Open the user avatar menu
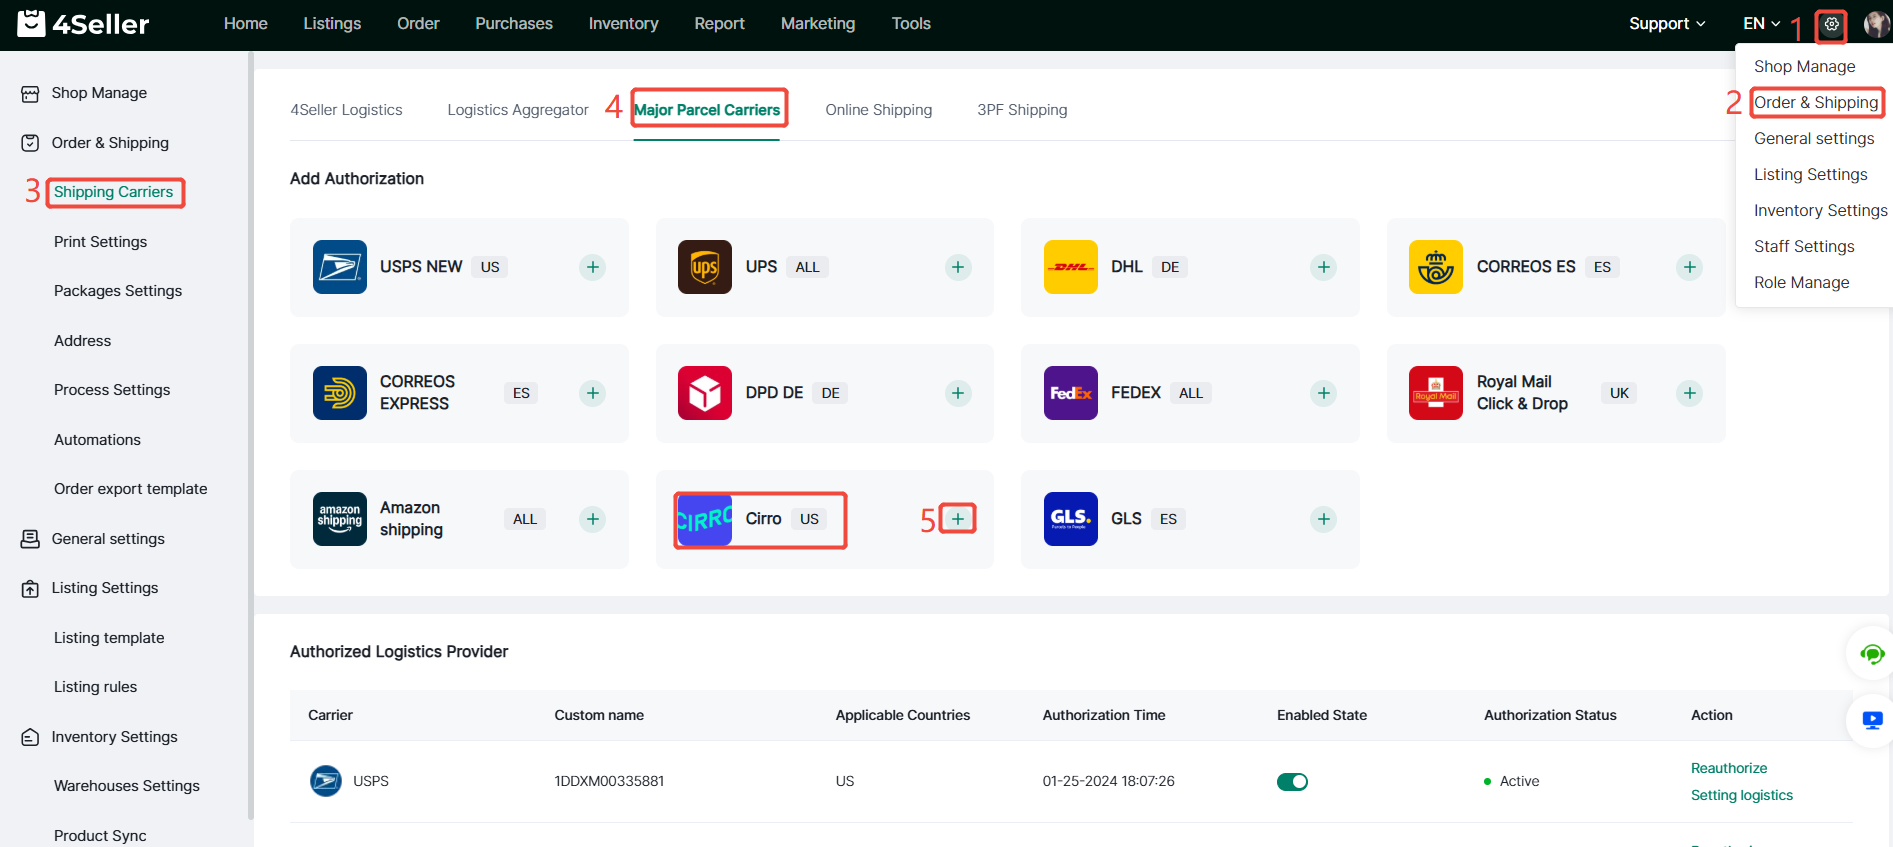The height and width of the screenshot is (847, 1893). coord(1877,24)
